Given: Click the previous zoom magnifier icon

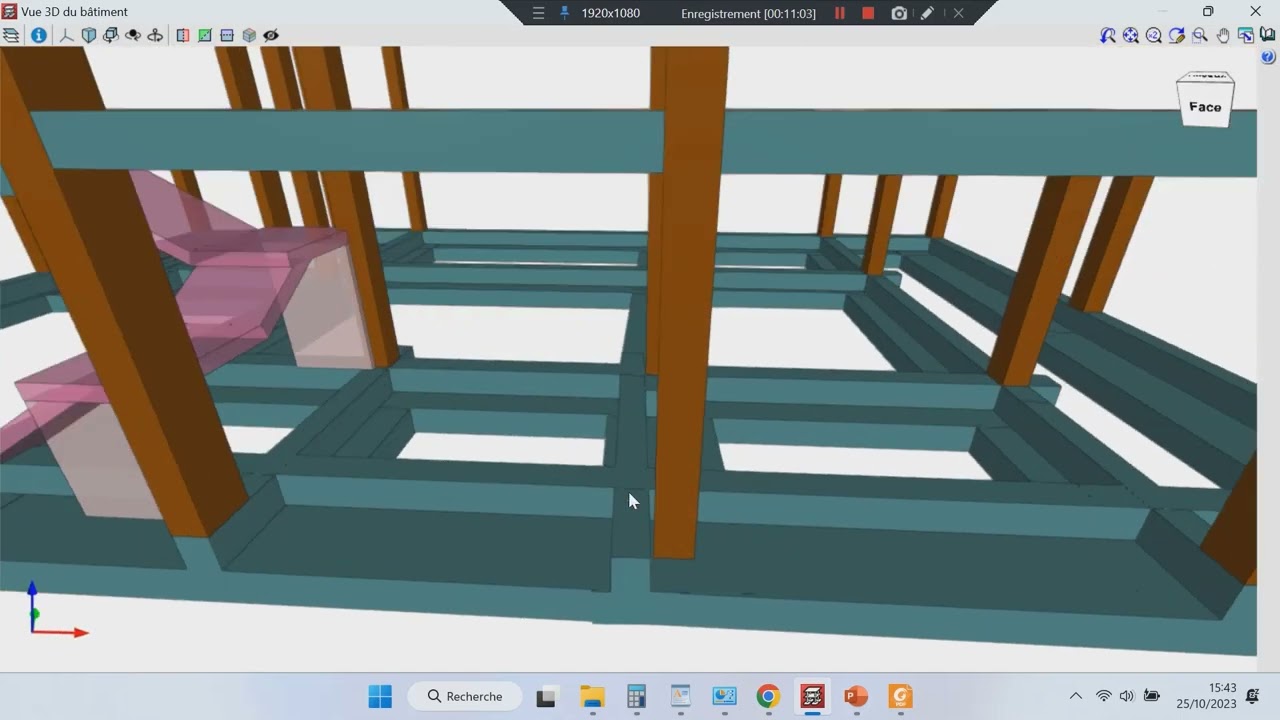Looking at the screenshot, I should point(1108,35).
